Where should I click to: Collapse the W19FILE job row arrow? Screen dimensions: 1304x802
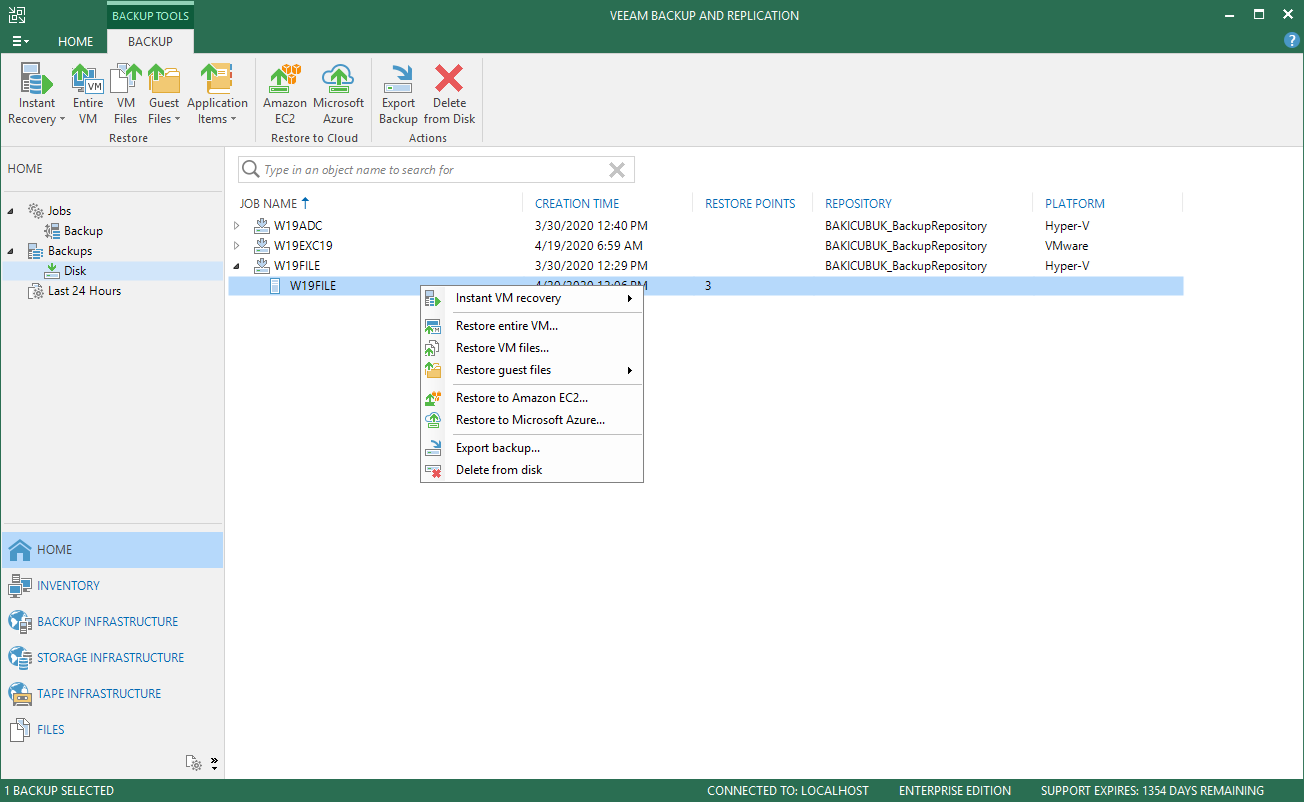(237, 266)
